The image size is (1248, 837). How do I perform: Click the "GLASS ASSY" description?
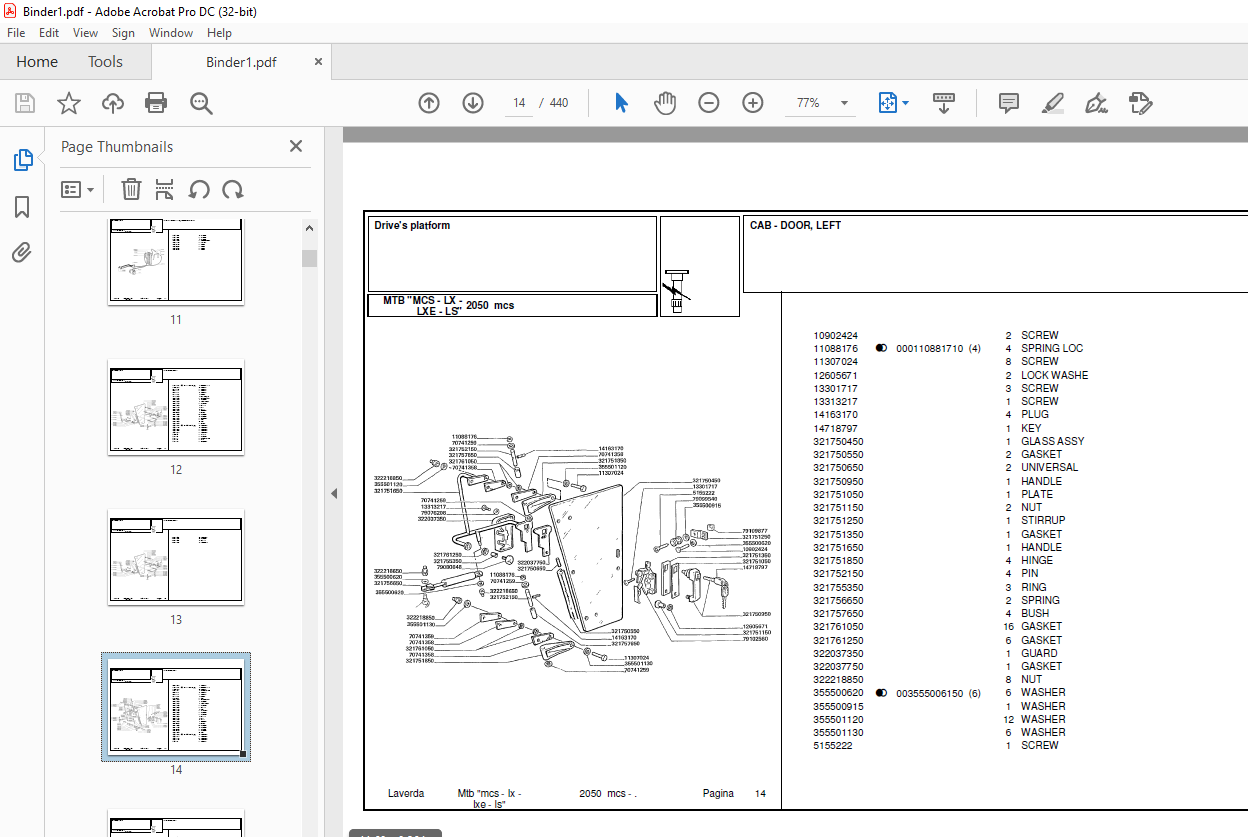1052,441
